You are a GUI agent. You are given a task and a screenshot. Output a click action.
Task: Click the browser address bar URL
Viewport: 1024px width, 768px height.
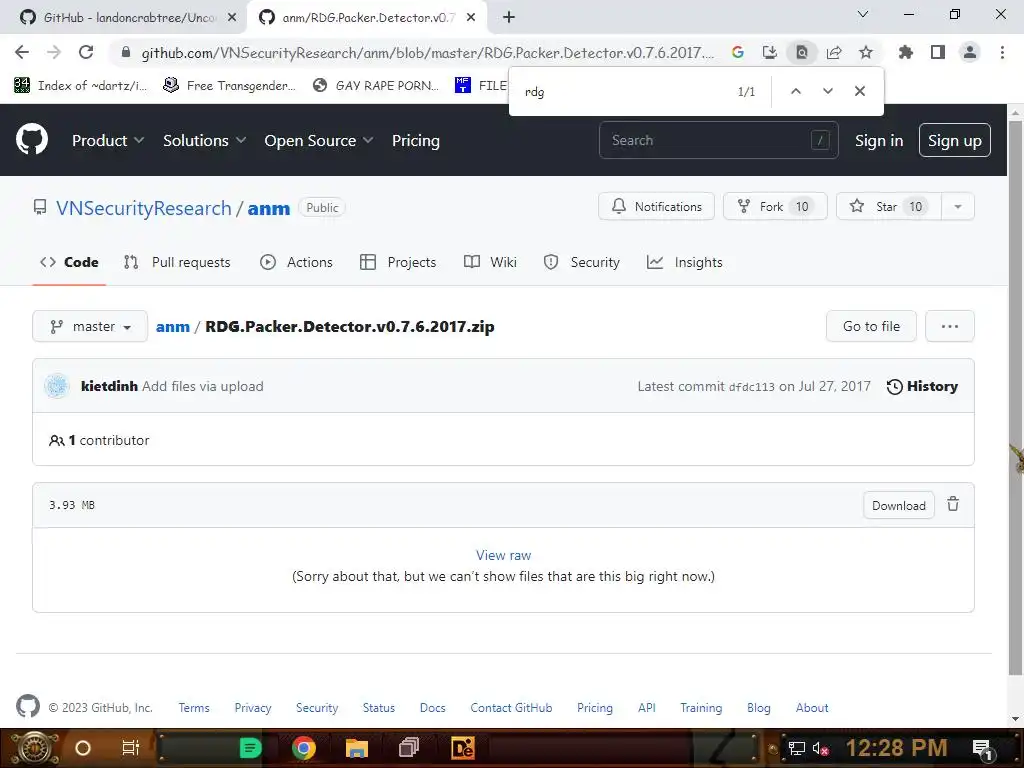pyautogui.click(x=428, y=52)
